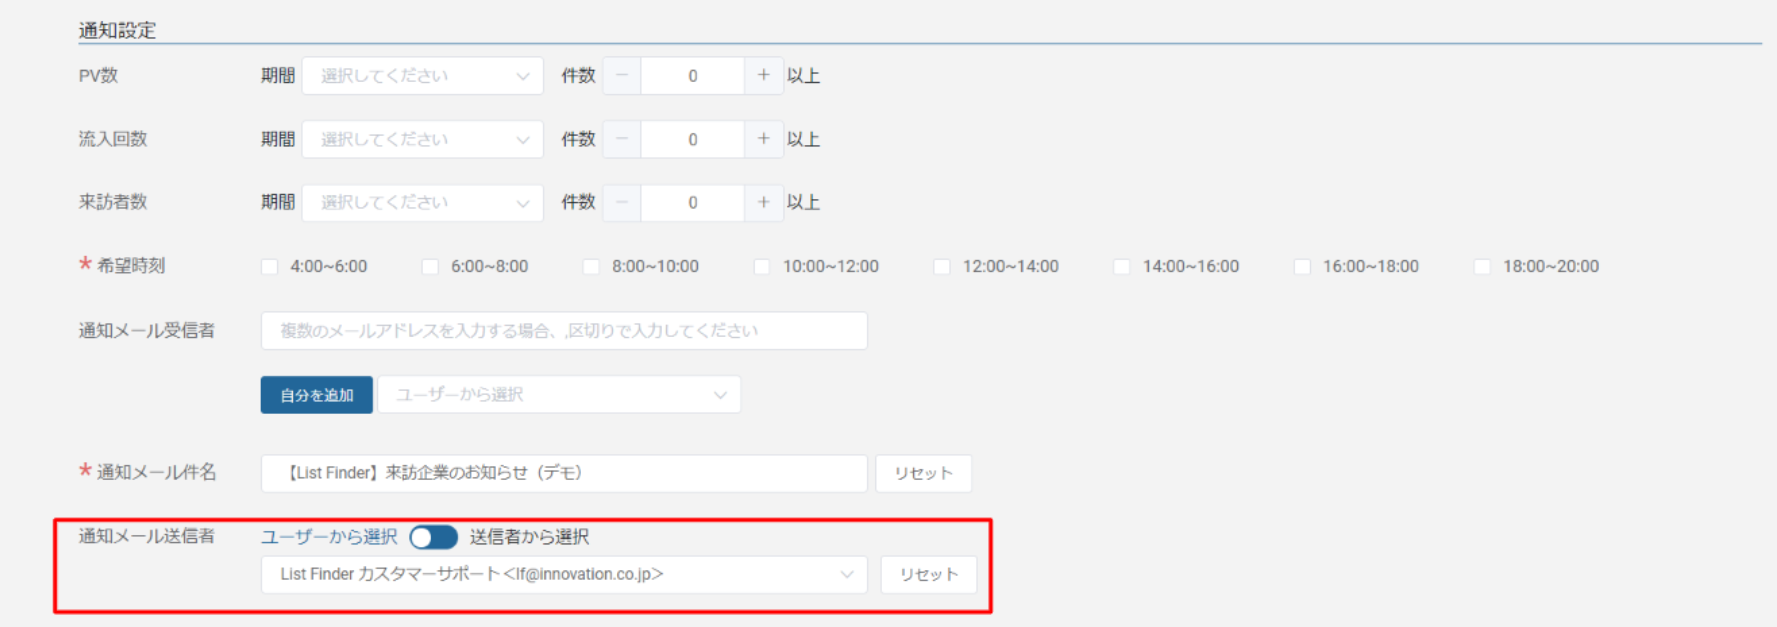Click the 通知メール受信者 email input field
Viewport: 1777px width, 627px height.
(x=564, y=331)
